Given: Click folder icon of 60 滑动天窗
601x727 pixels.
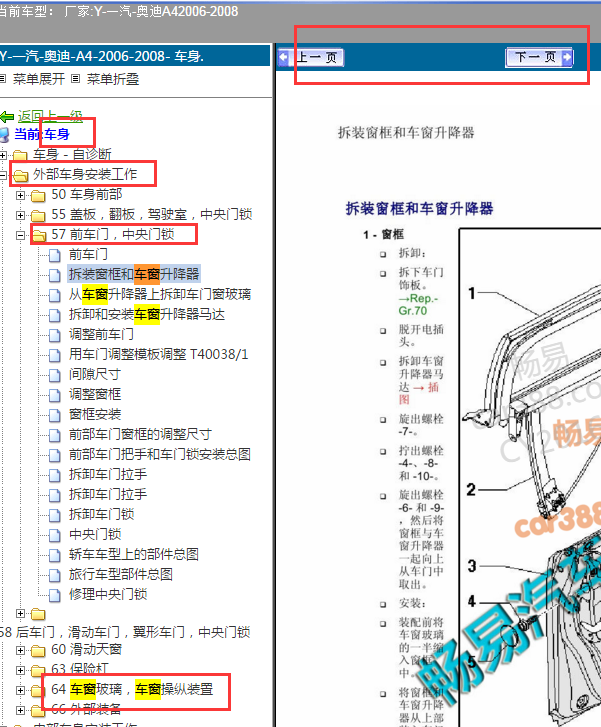Looking at the screenshot, I should (x=38, y=650).
